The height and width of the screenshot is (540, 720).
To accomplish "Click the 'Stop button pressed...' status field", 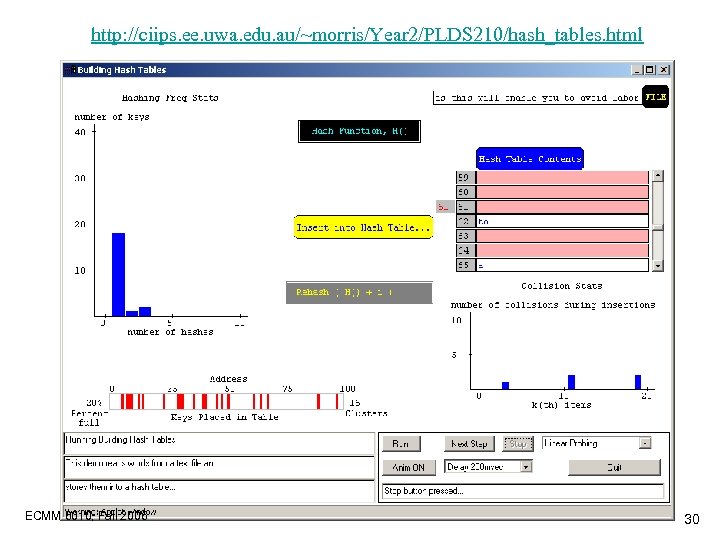I will (x=523, y=491).
